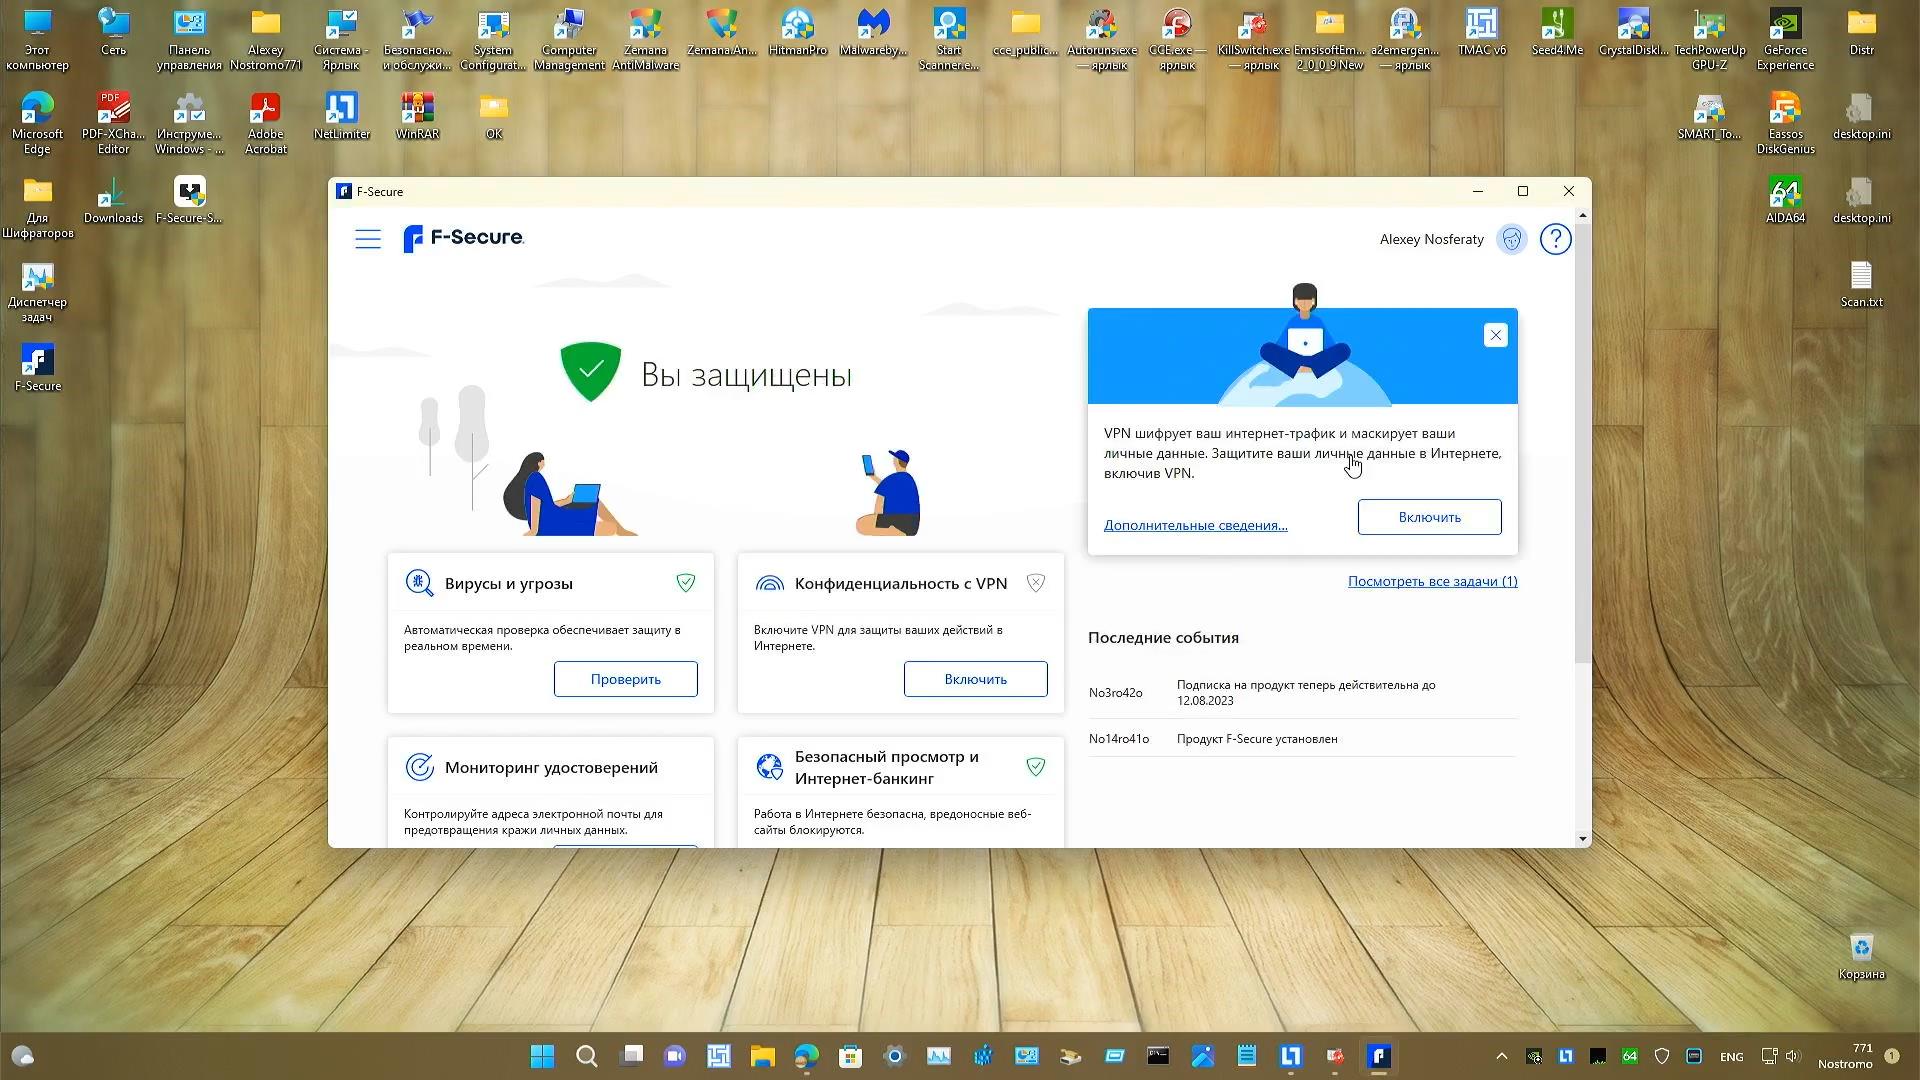Click the Windows Start button
The width and height of the screenshot is (1920, 1080).
click(x=542, y=1056)
